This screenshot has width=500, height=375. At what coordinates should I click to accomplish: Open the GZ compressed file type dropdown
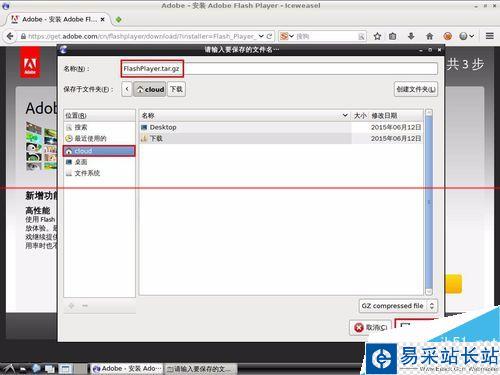(398, 306)
